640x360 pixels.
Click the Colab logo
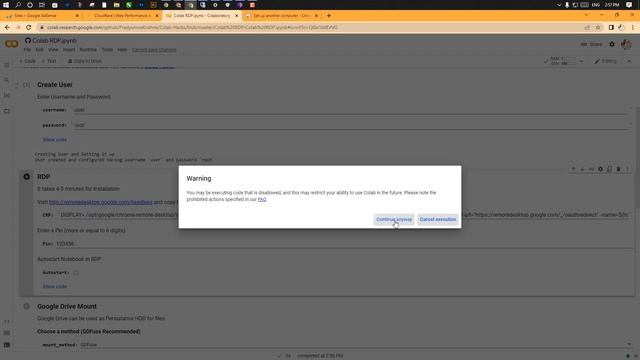[11, 44]
